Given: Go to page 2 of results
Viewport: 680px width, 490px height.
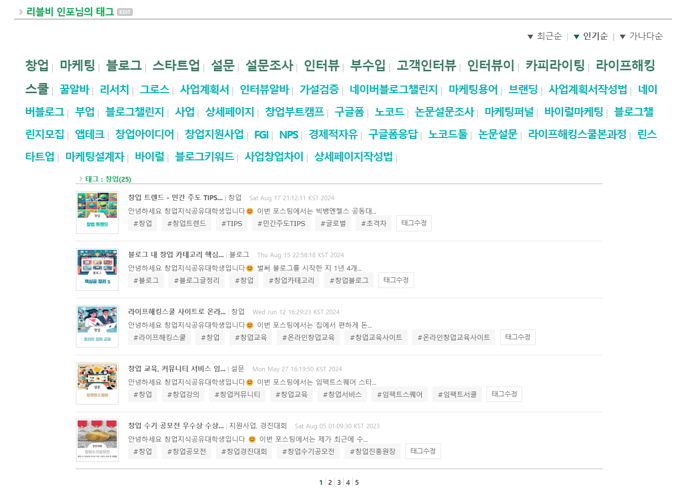Looking at the screenshot, I should pos(330,483).
